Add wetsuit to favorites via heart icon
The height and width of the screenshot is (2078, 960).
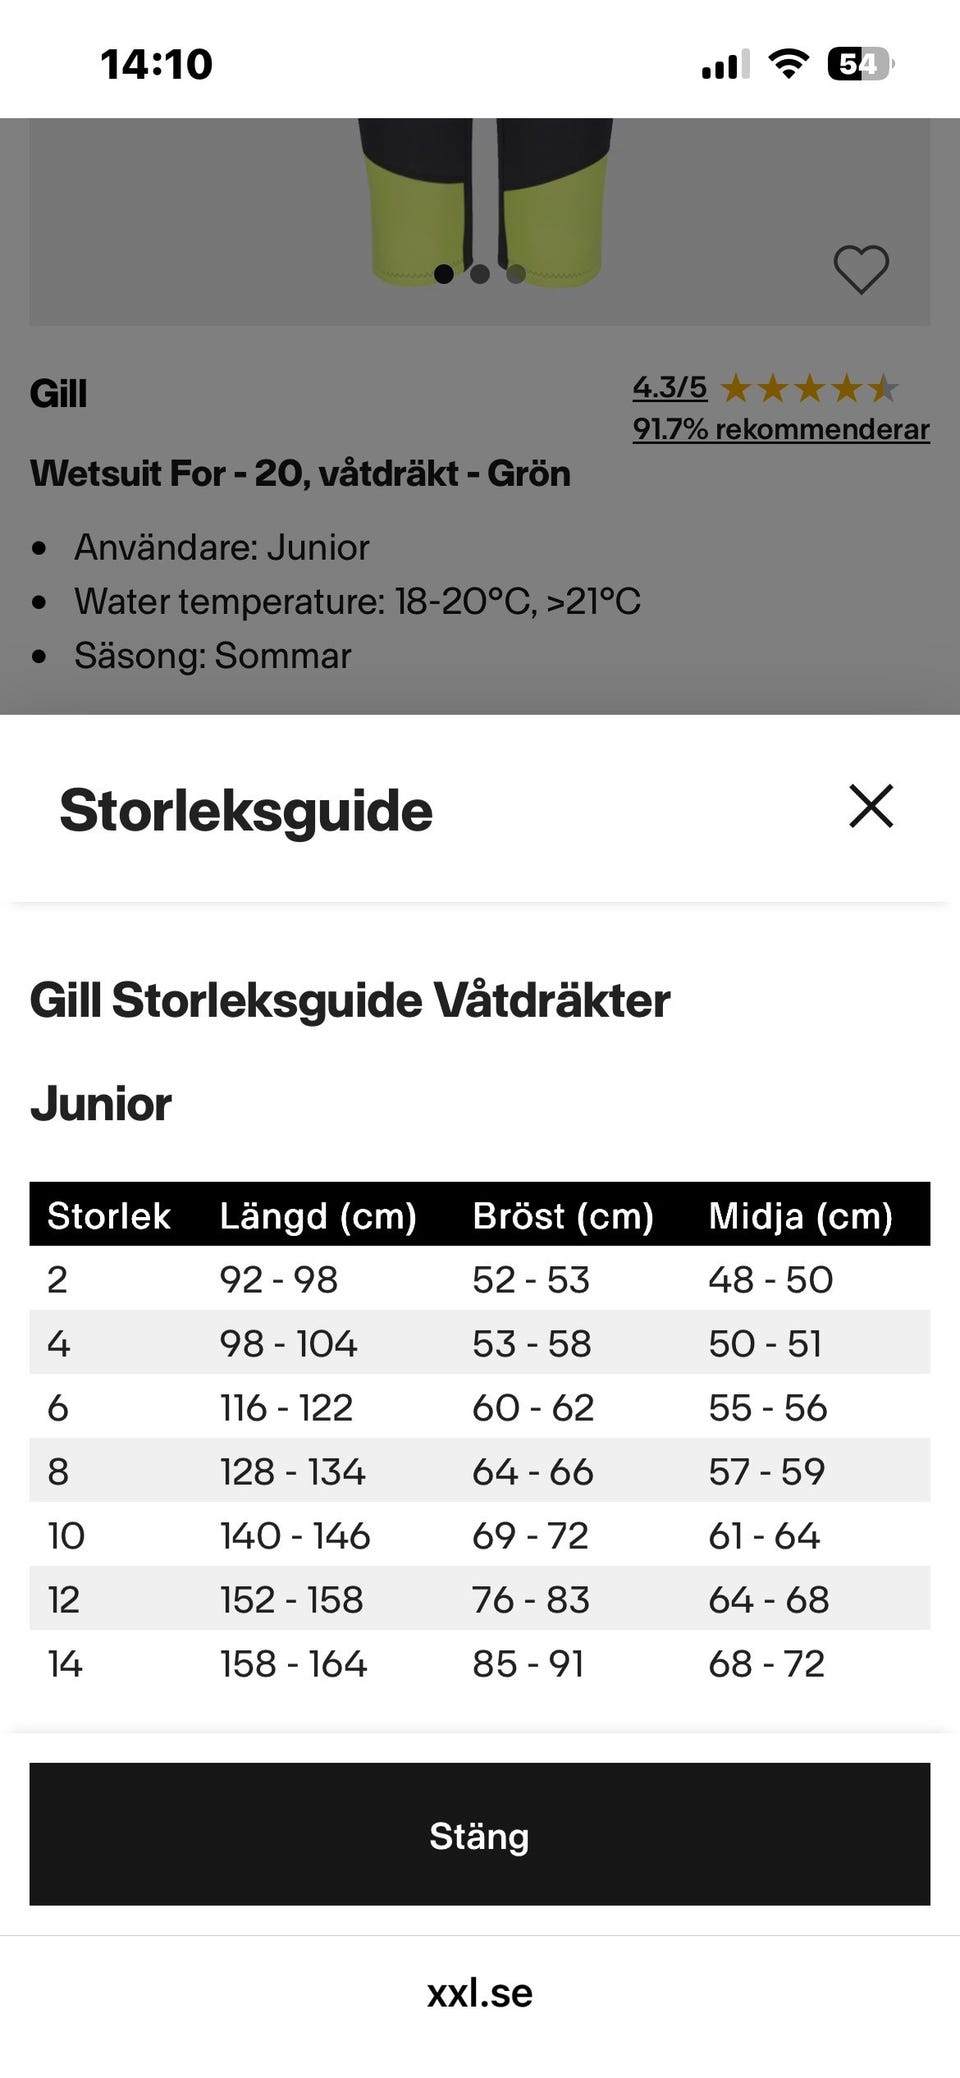click(x=861, y=270)
